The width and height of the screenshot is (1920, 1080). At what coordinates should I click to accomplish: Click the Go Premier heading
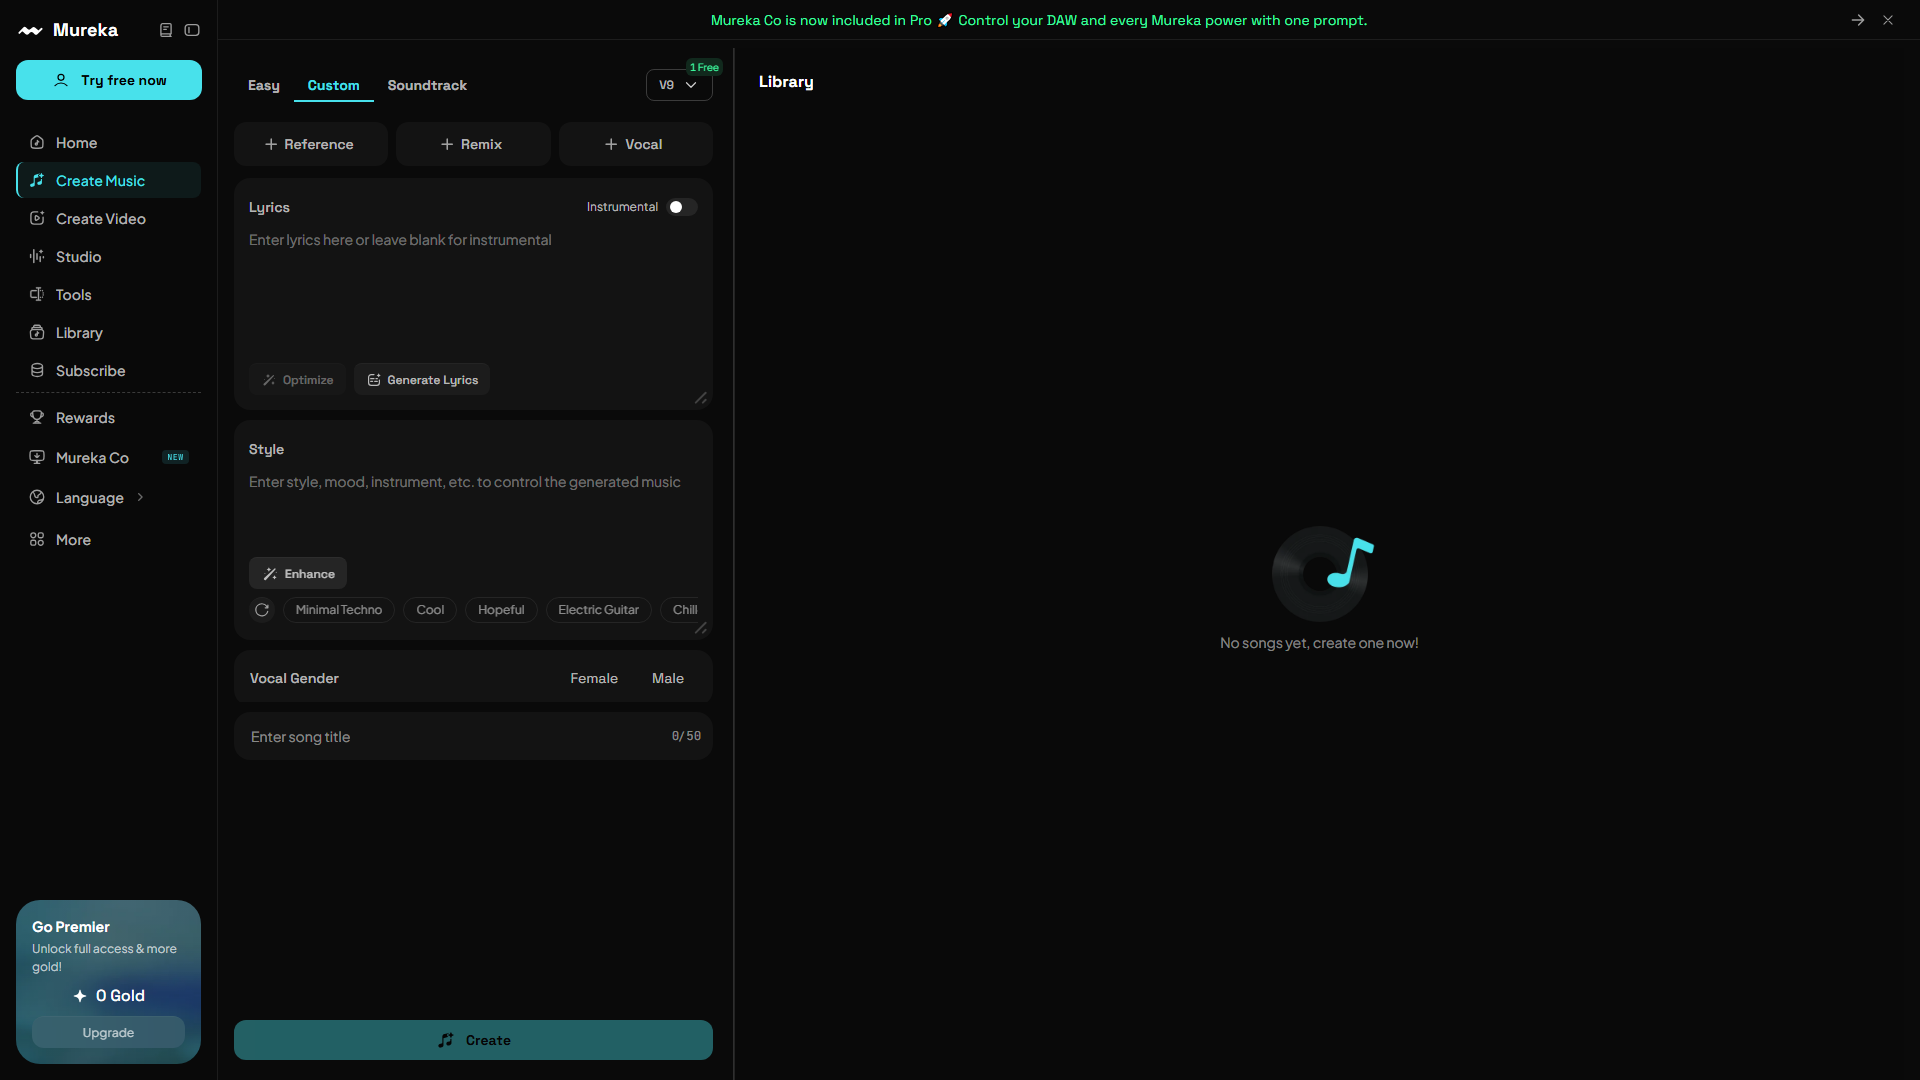point(71,927)
